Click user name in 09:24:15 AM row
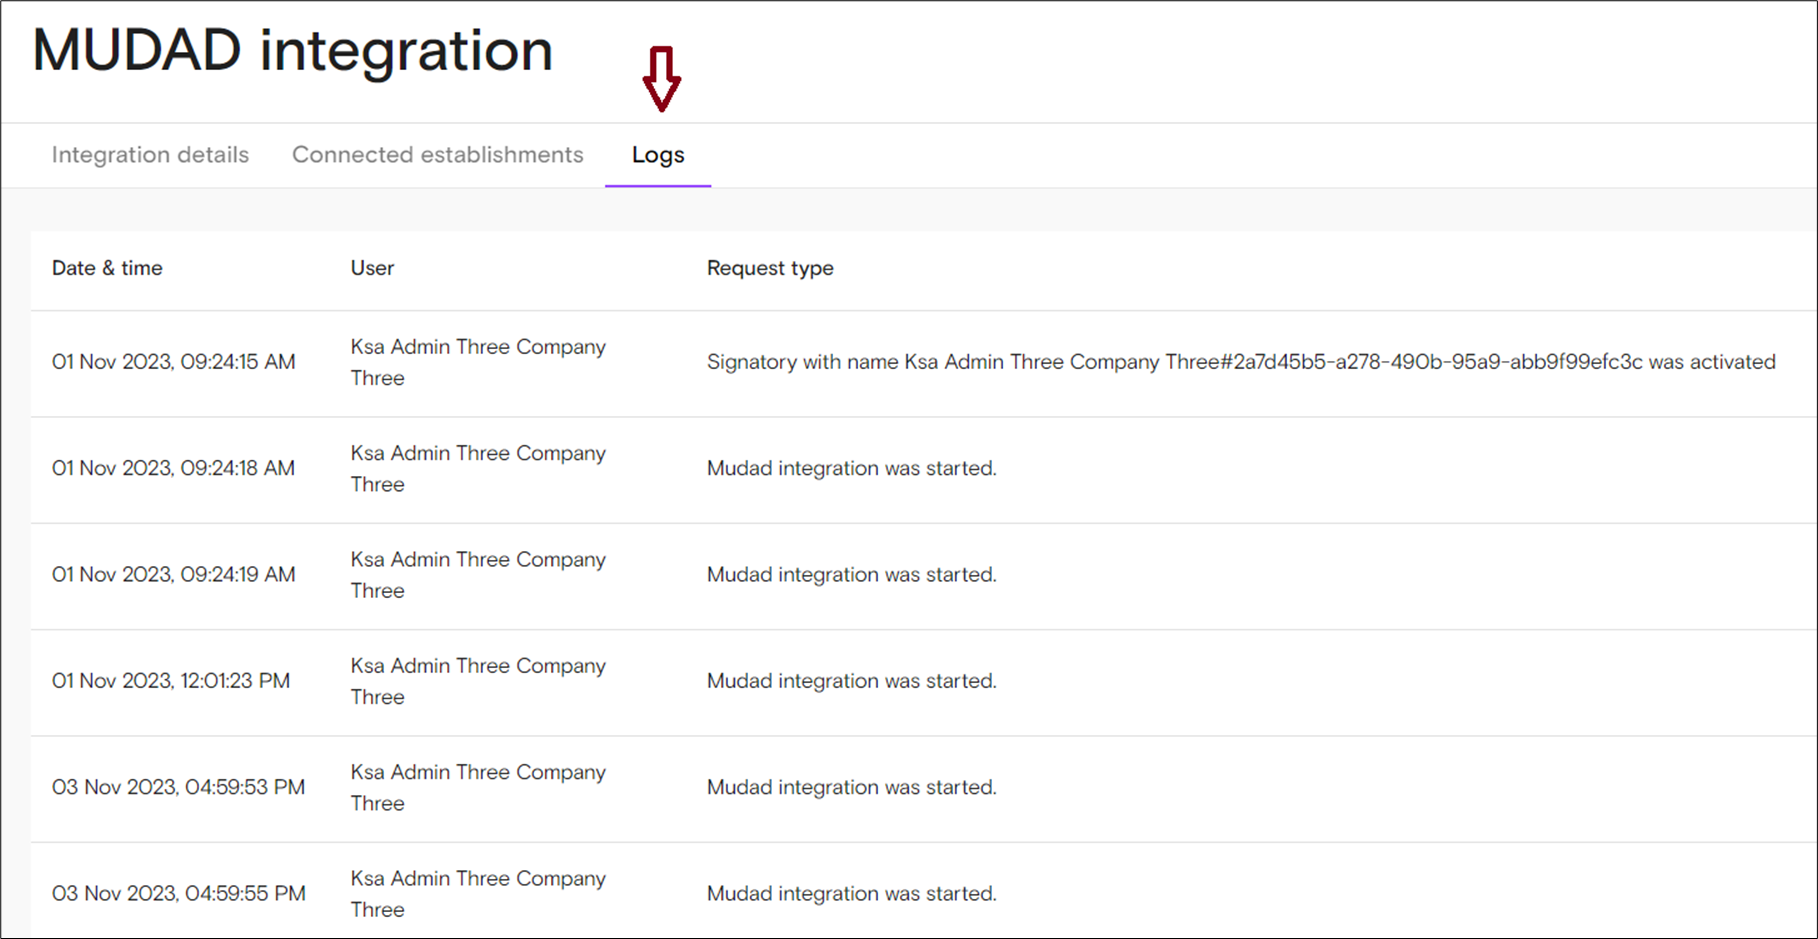 point(478,362)
